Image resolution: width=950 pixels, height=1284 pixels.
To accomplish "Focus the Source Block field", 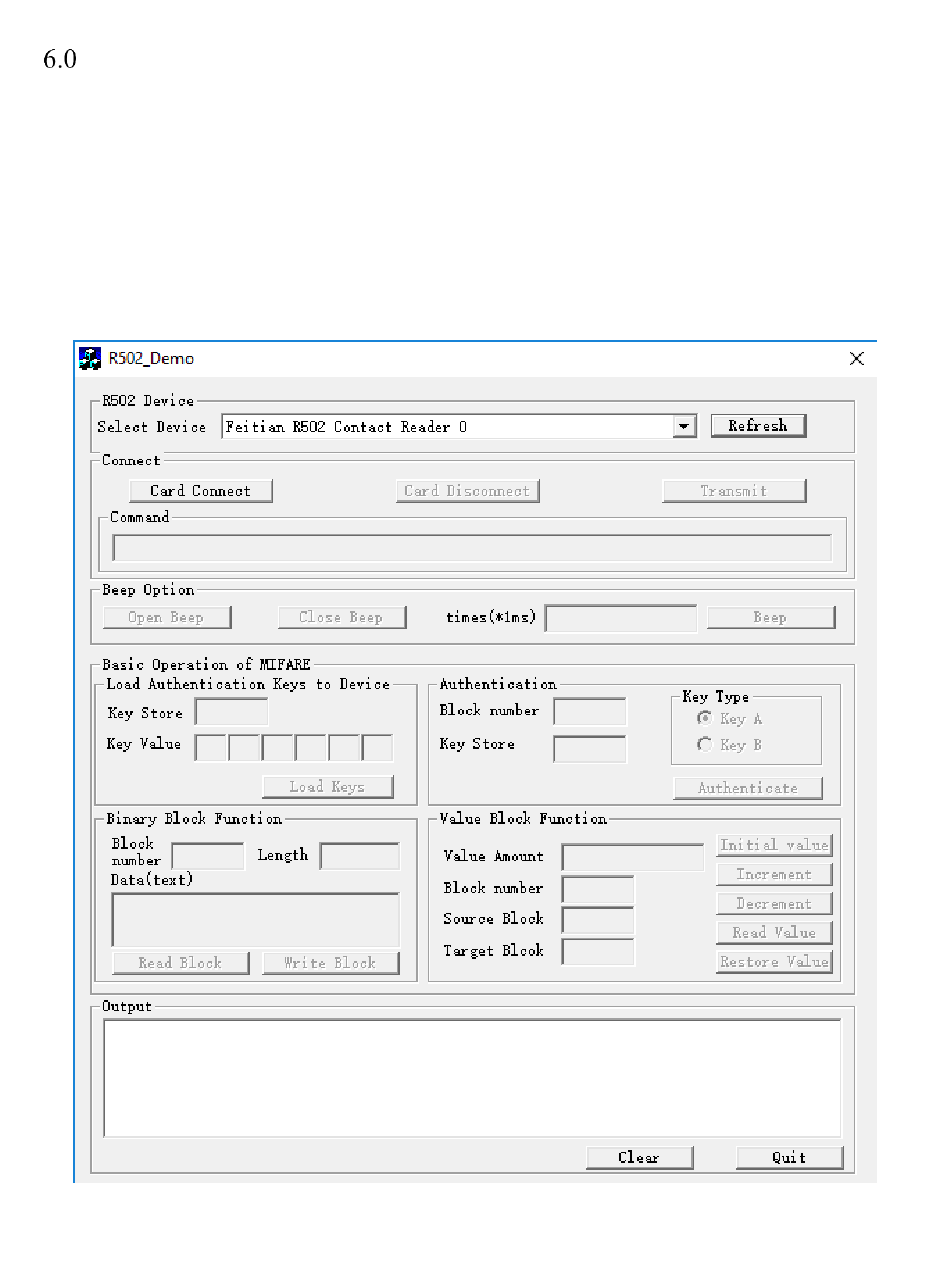I will (598, 920).
